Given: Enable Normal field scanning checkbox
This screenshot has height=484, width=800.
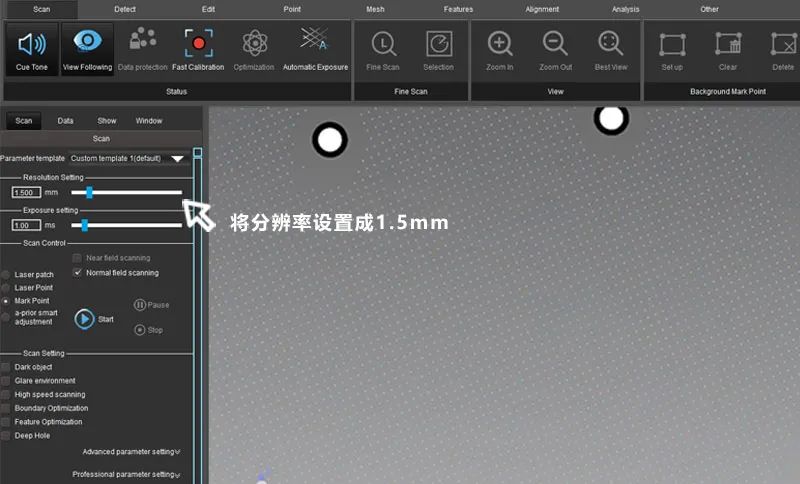Looking at the screenshot, I should (x=78, y=272).
